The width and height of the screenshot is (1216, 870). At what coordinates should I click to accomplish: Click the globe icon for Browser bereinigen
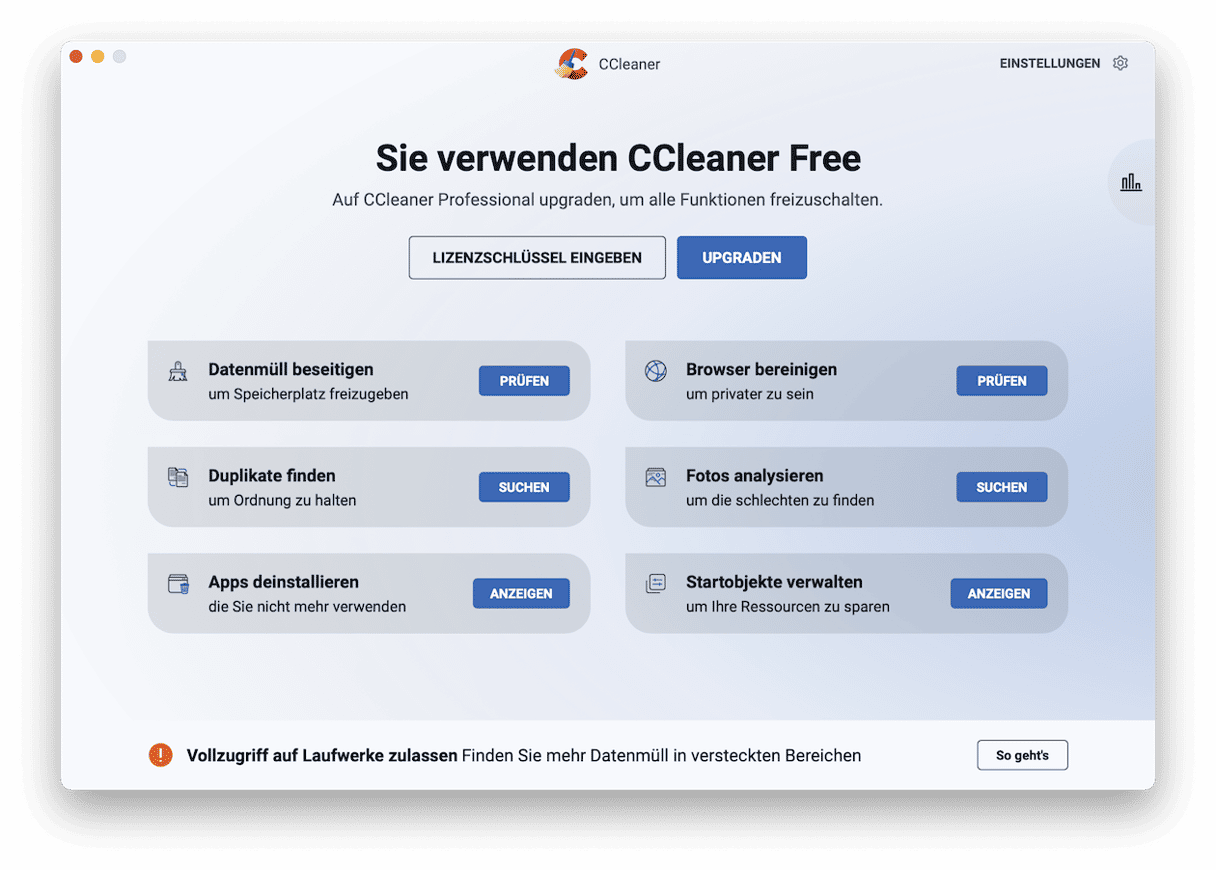coord(655,372)
